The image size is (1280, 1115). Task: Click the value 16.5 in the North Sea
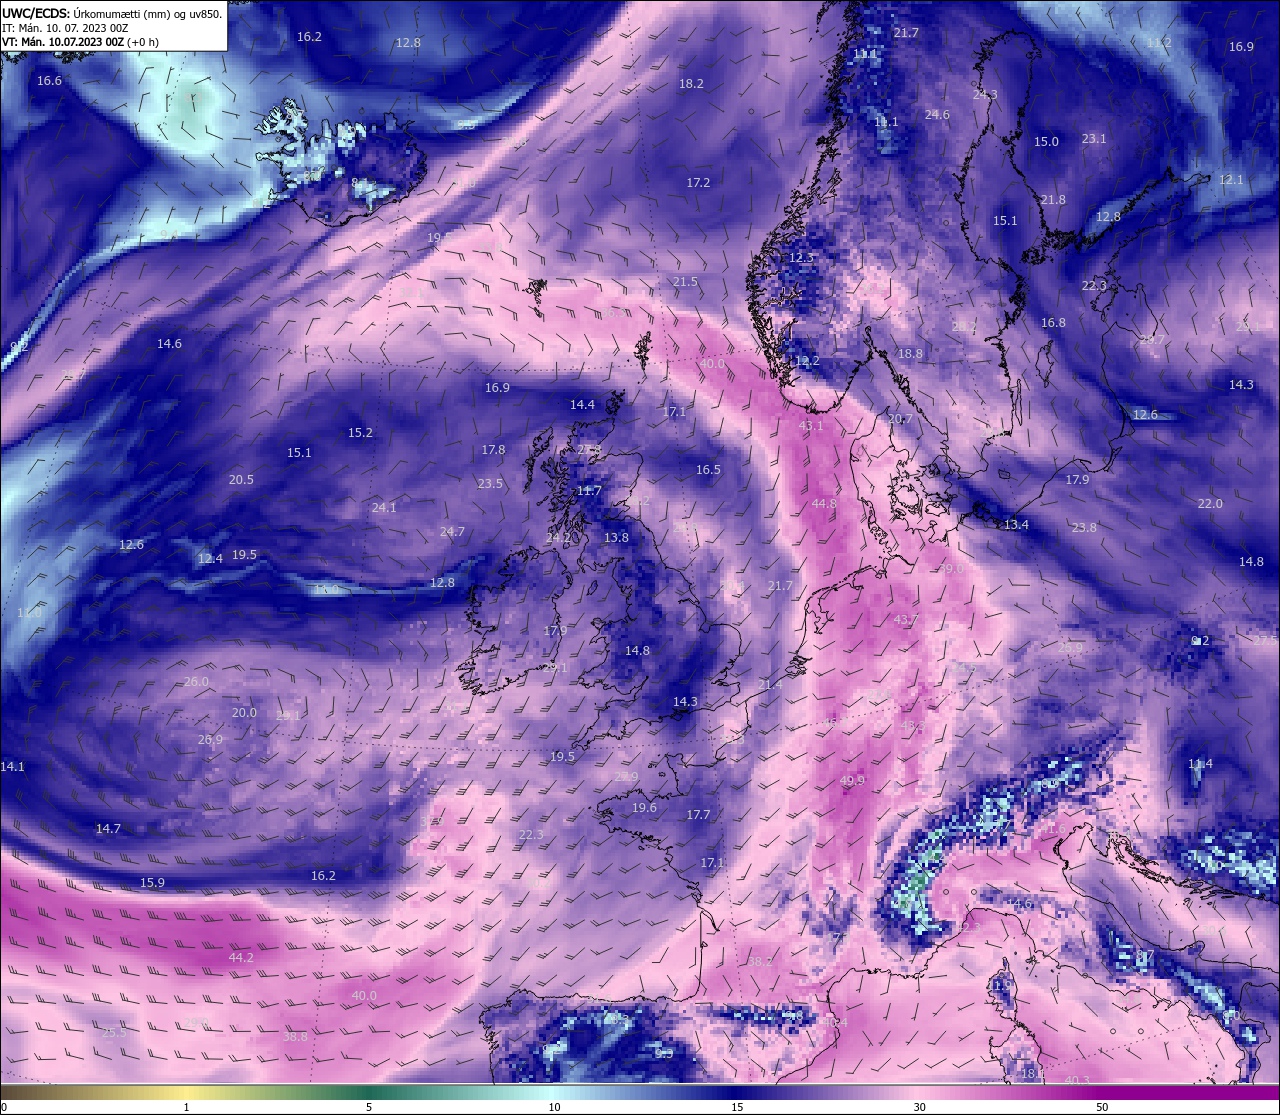[708, 470]
